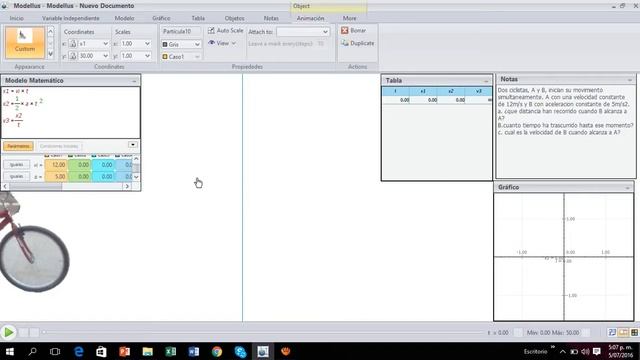Open File Explorer from taskbar
Viewport: 640px width, 360px height.
tap(148, 351)
